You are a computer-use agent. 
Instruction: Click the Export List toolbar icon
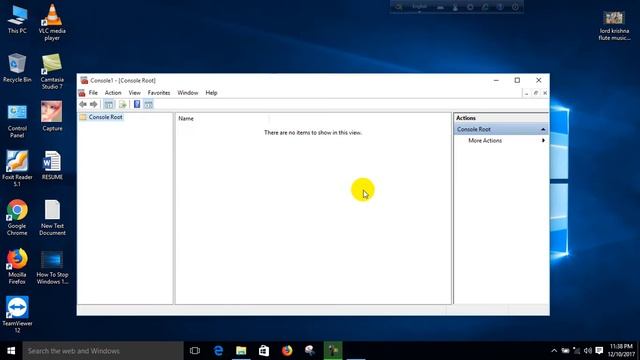pyautogui.click(x=122, y=104)
